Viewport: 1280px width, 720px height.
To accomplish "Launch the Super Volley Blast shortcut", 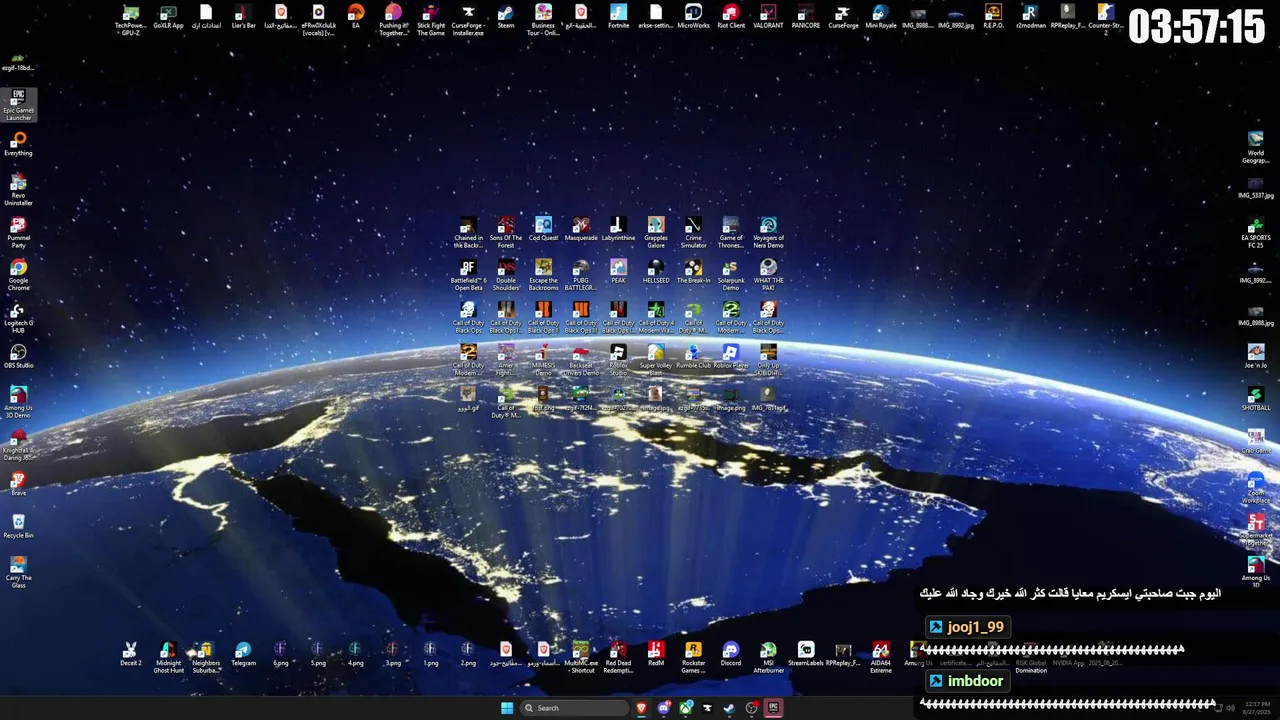I will click(x=656, y=359).
